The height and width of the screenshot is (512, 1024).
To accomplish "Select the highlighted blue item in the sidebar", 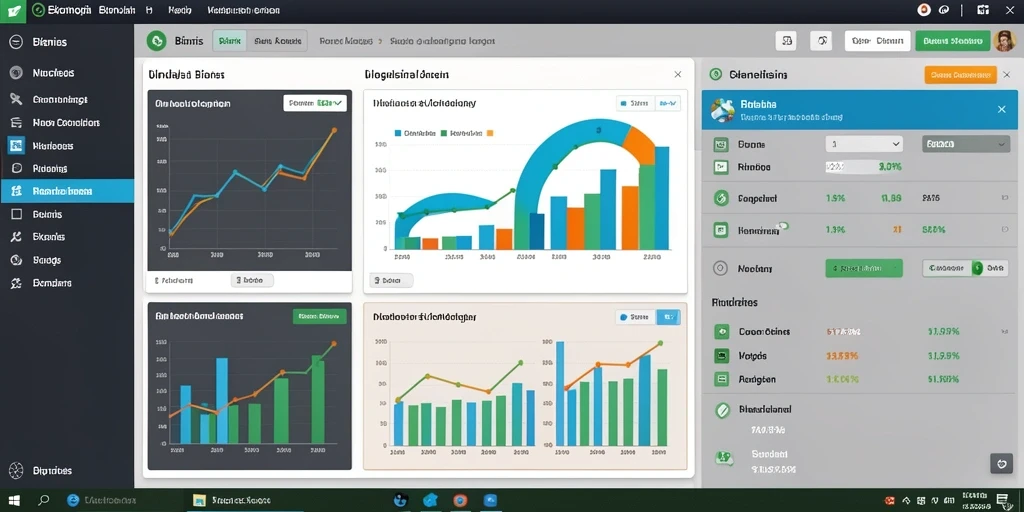I will point(67,191).
